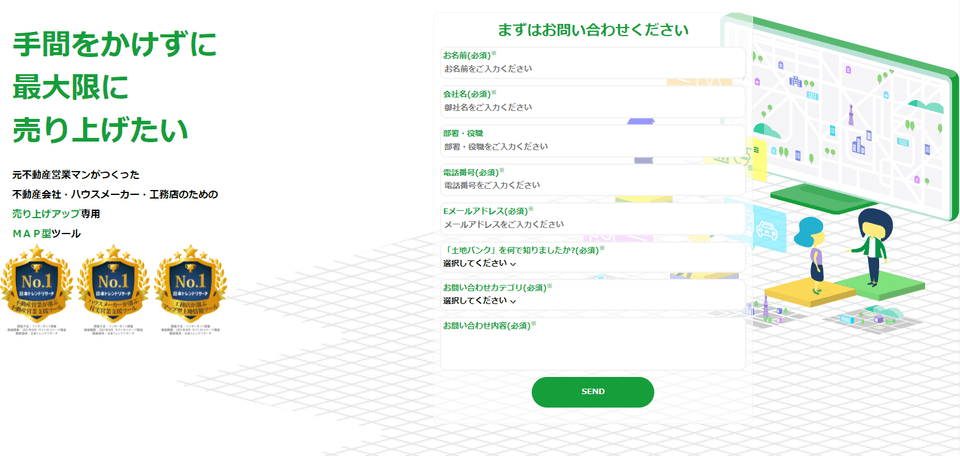Viewport: 960px width, 456px height.
Task: Click the 電話番号 input field
Action: (x=592, y=185)
